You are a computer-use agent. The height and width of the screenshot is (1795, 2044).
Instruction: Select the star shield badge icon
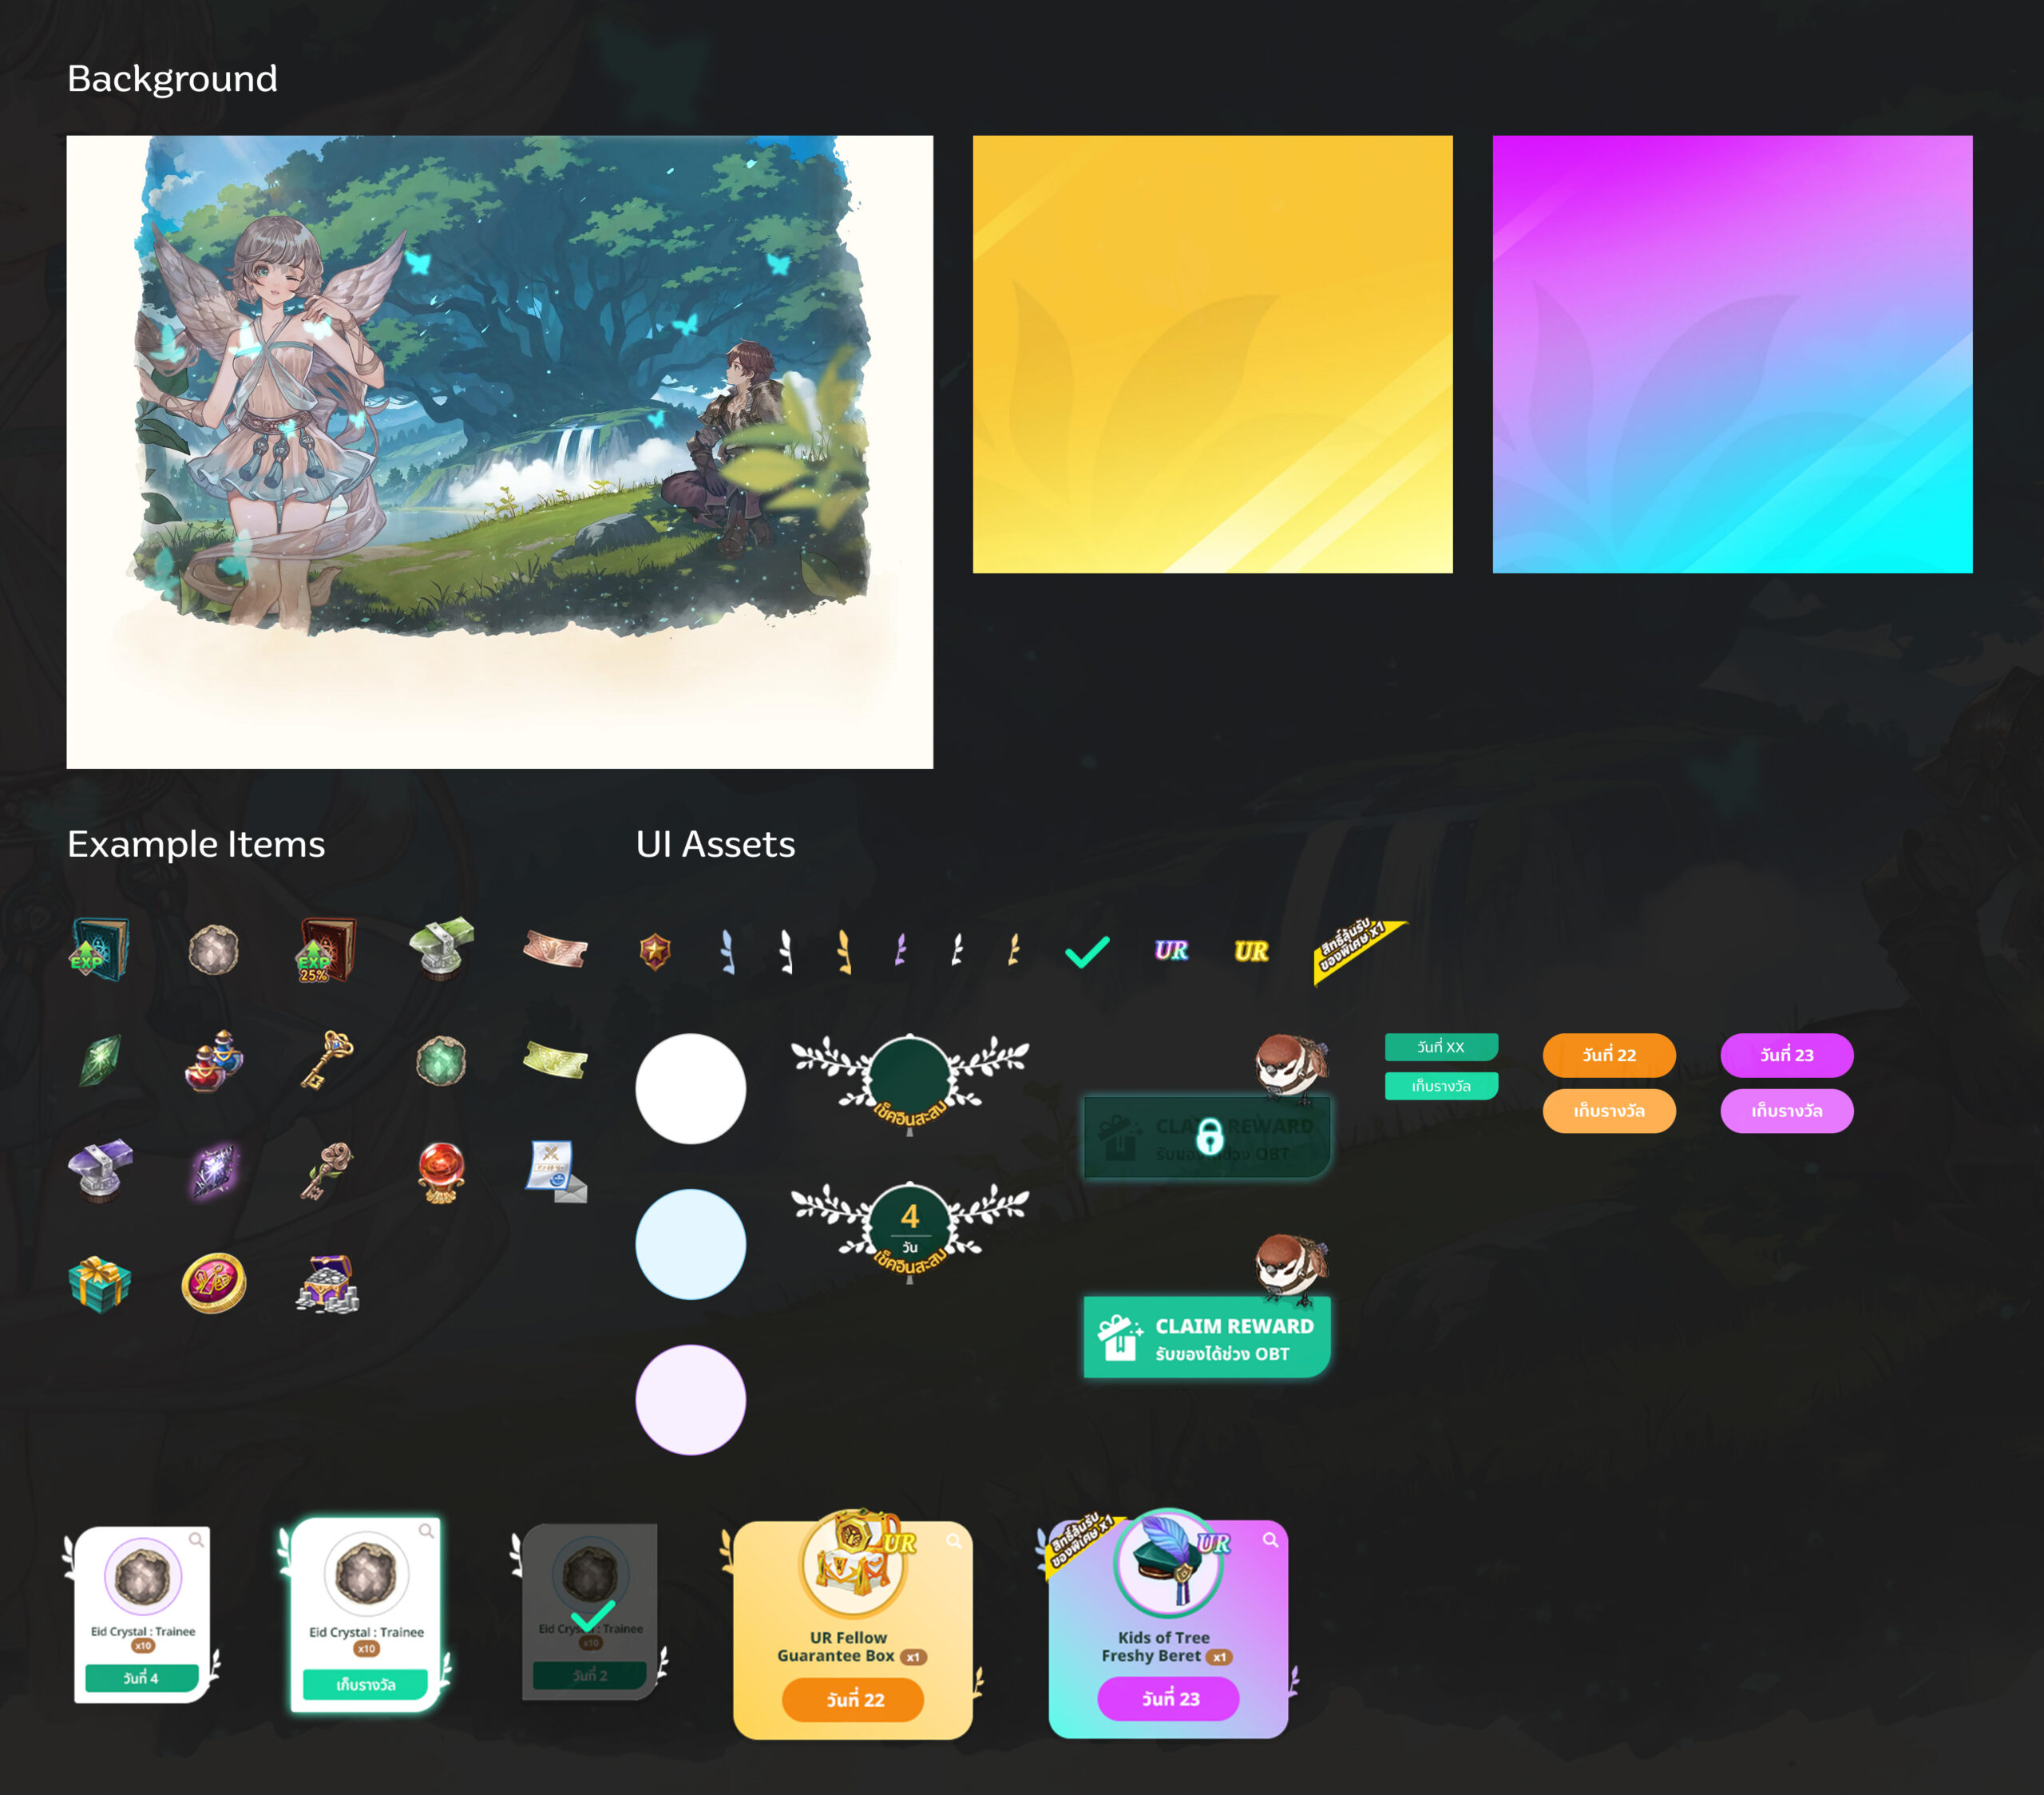coord(655,951)
